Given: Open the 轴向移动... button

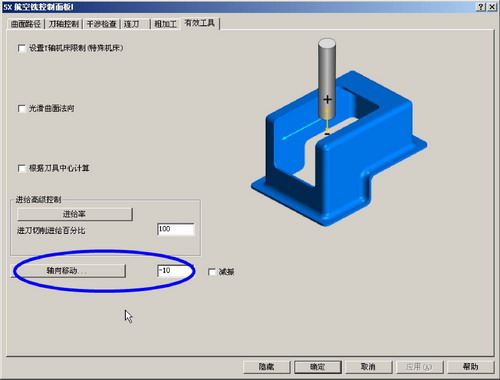Looking at the screenshot, I should (x=68, y=271).
